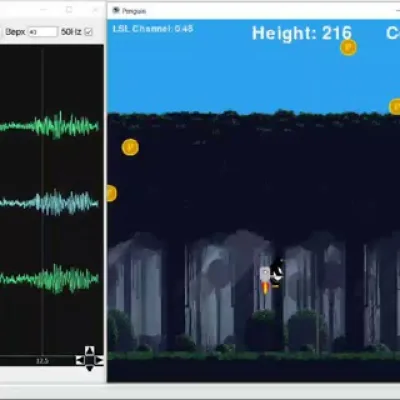Click the LSL Channel readout text
The width and height of the screenshot is (400, 400).
(153, 29)
